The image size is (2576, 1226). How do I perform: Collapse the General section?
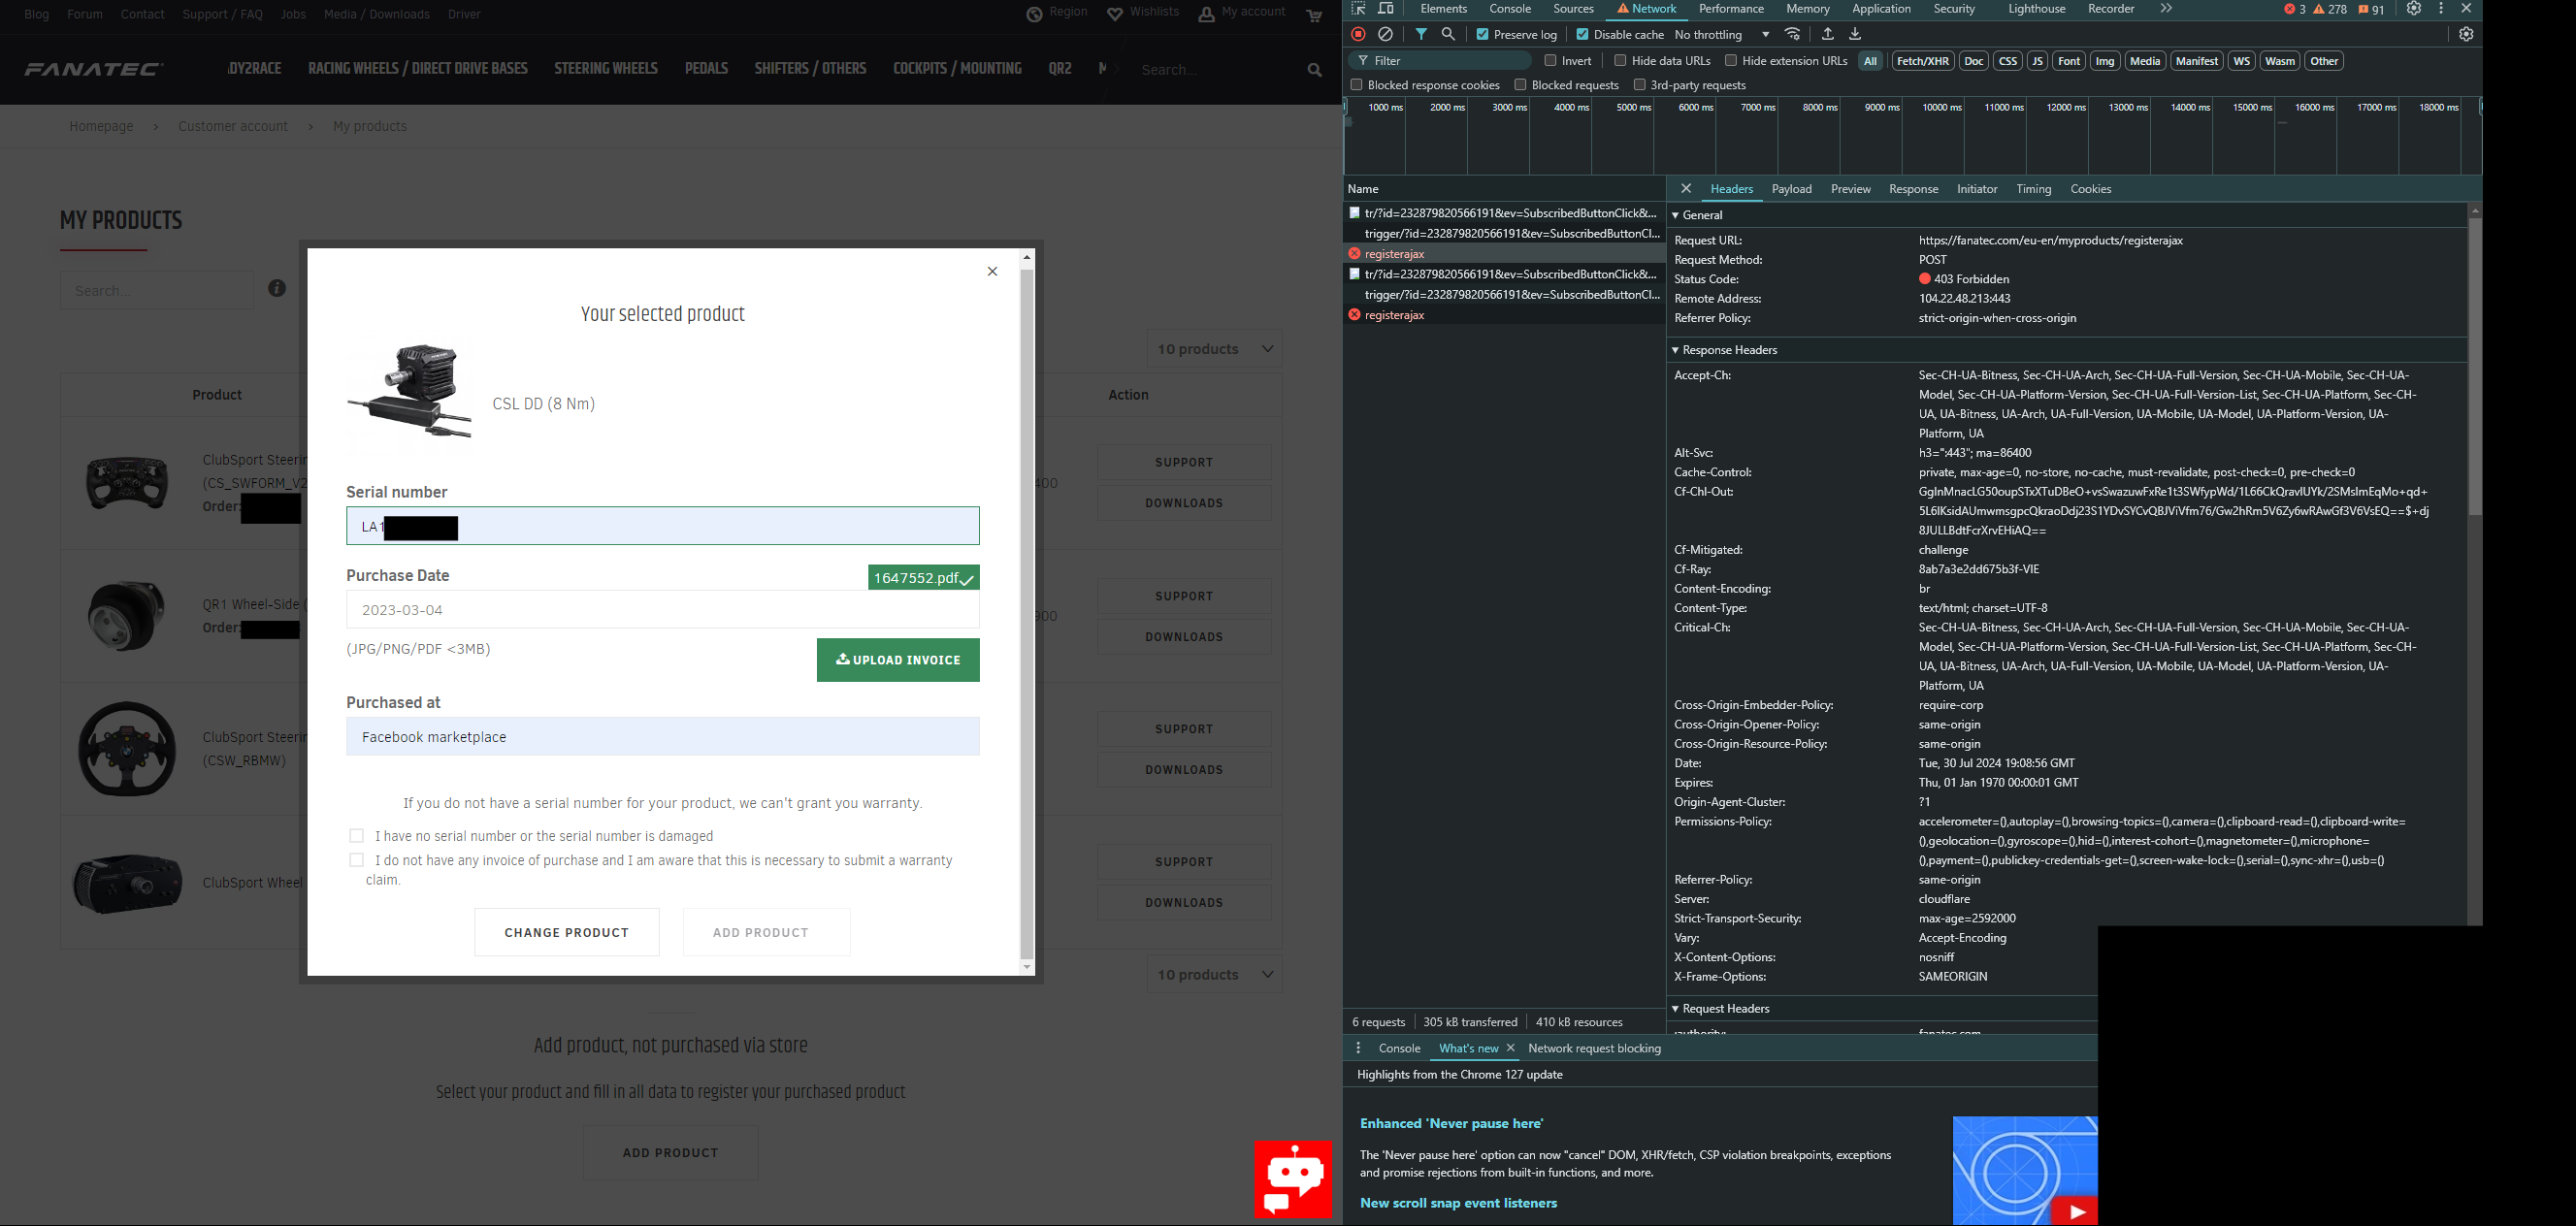tap(1674, 215)
